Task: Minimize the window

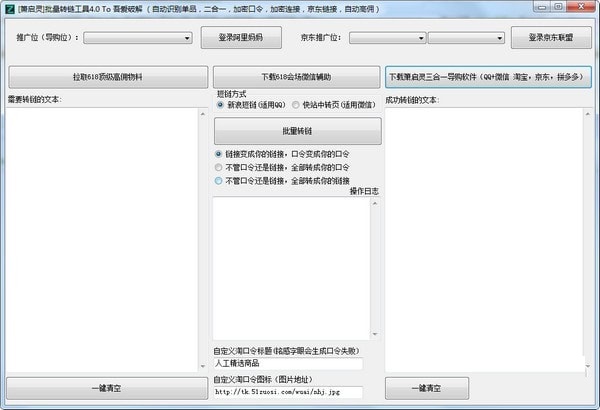Action: (542, 7)
